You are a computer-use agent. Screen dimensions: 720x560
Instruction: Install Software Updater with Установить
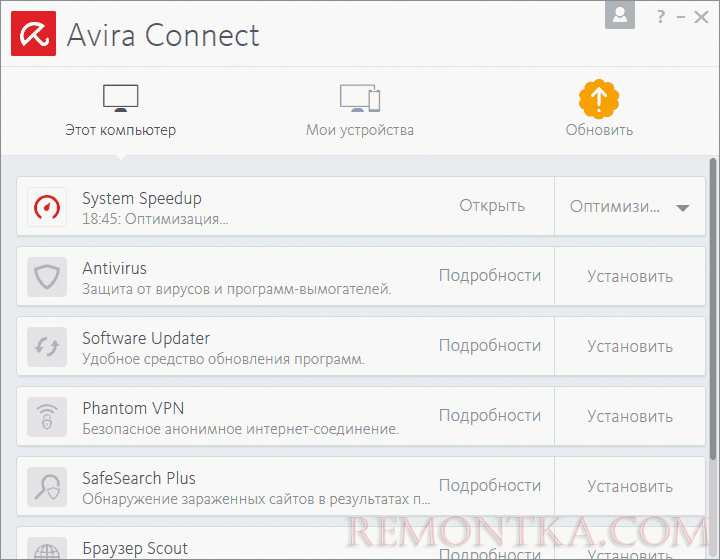[x=630, y=346]
